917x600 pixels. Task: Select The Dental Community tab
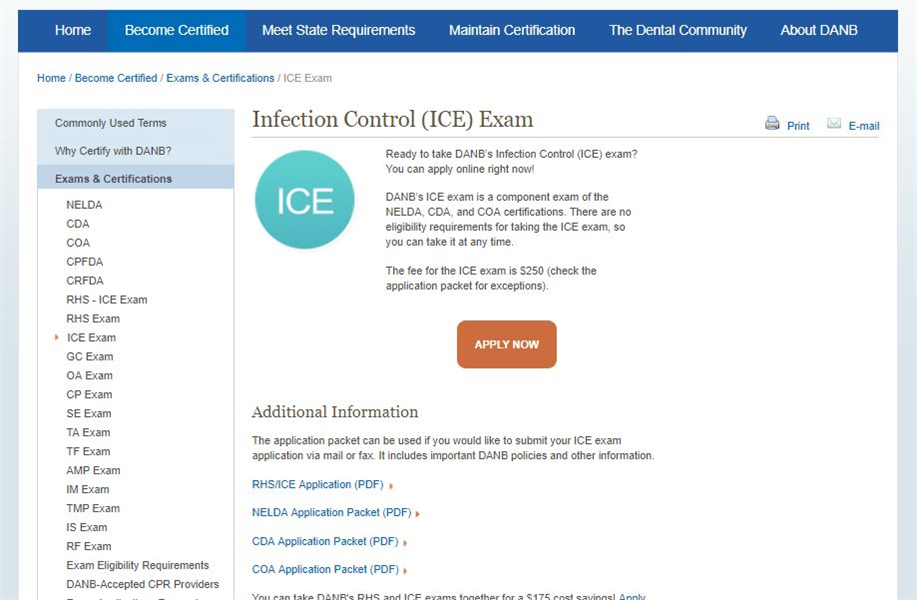pos(678,30)
